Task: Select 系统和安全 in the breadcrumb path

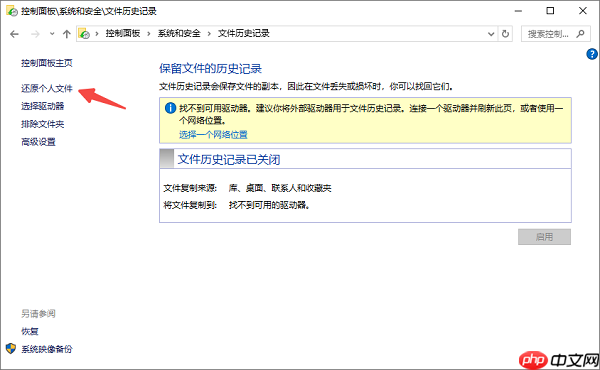Action: tap(179, 34)
